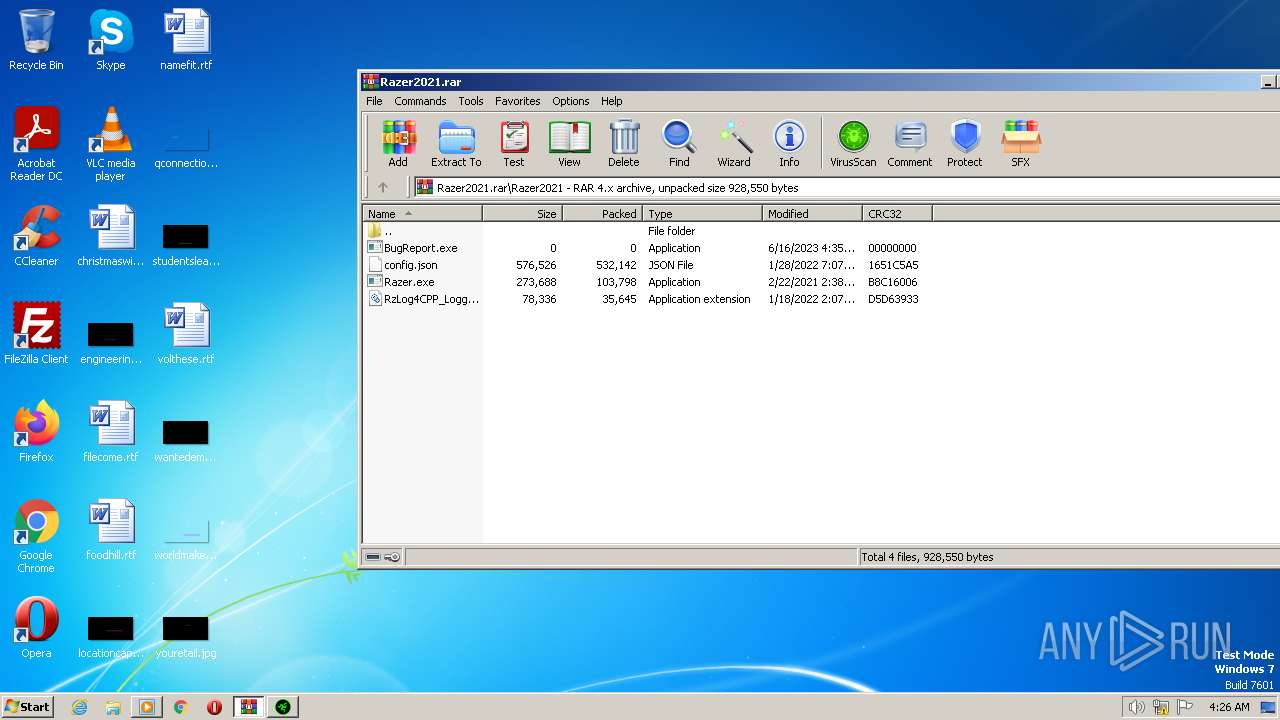This screenshot has height=720, width=1280.
Task: Open the Options menu
Action: (x=571, y=101)
